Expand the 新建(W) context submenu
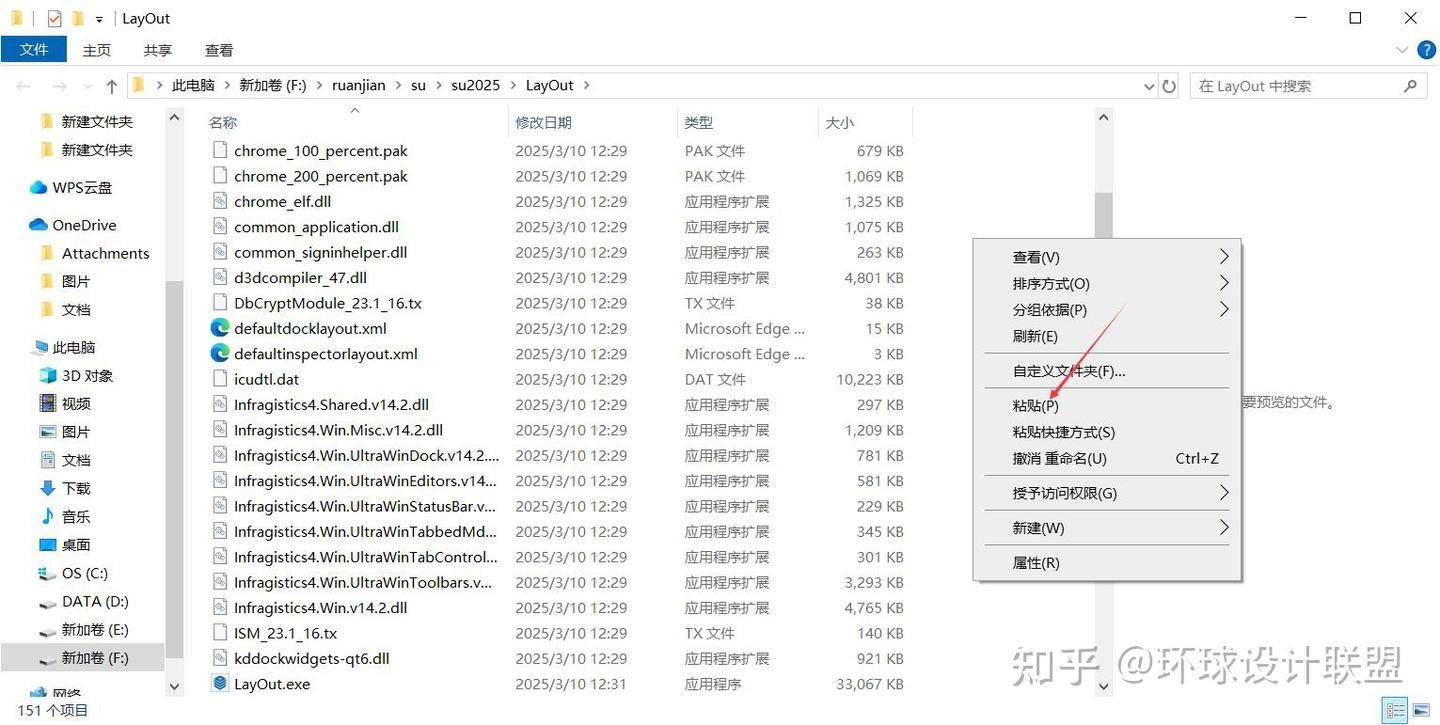The image size is (1440, 725). 1036,528
